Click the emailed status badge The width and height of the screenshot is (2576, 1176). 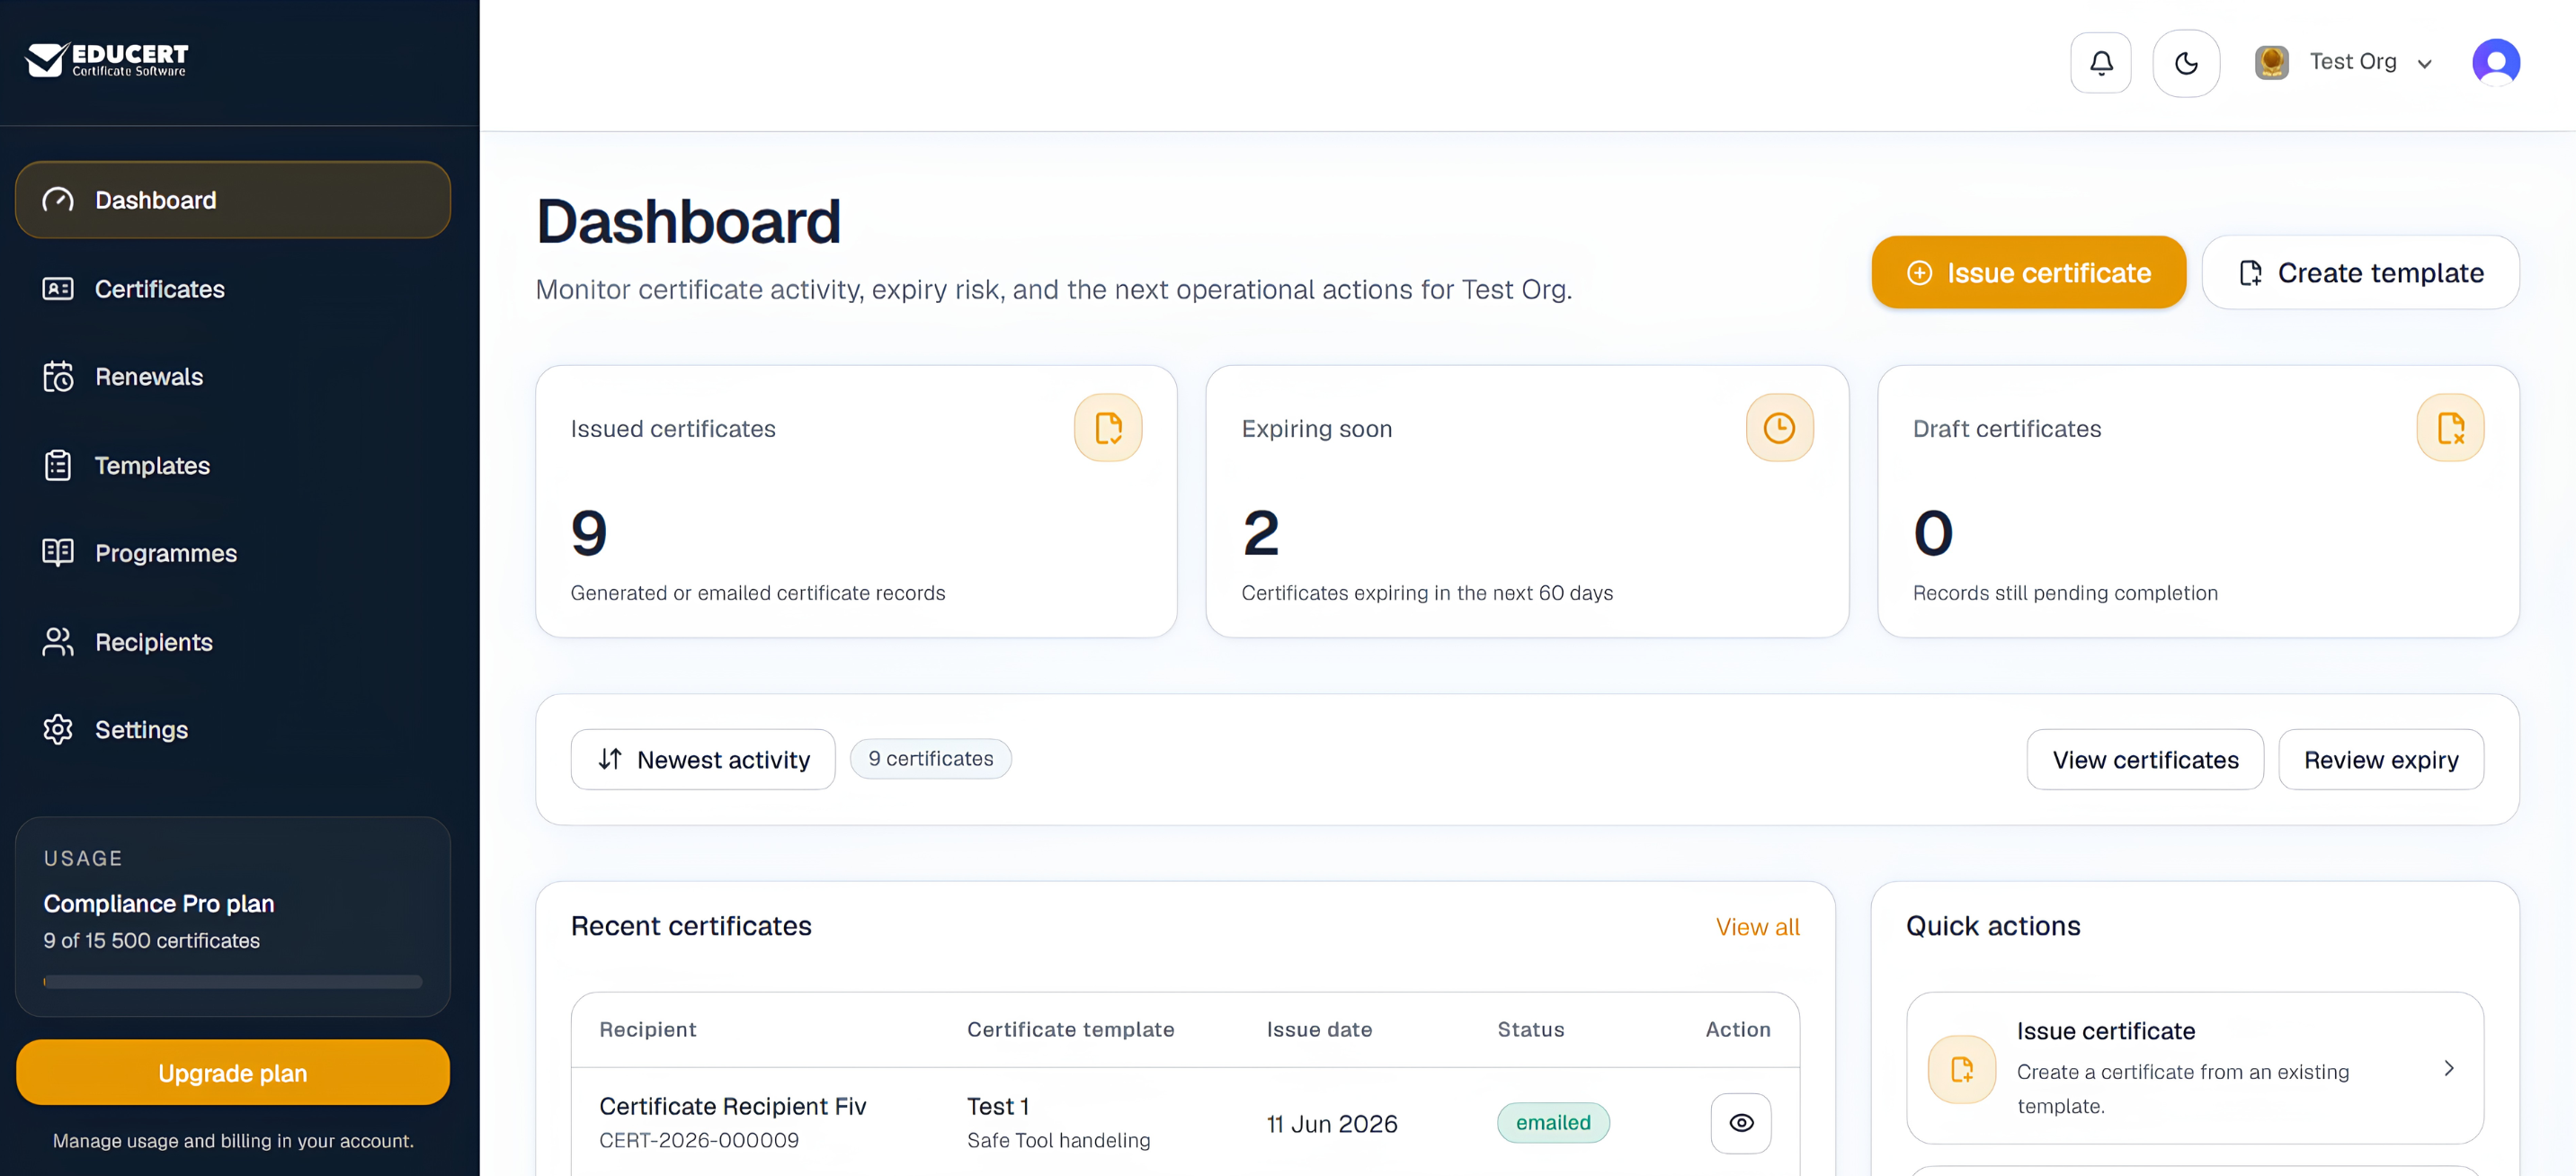(1553, 1123)
